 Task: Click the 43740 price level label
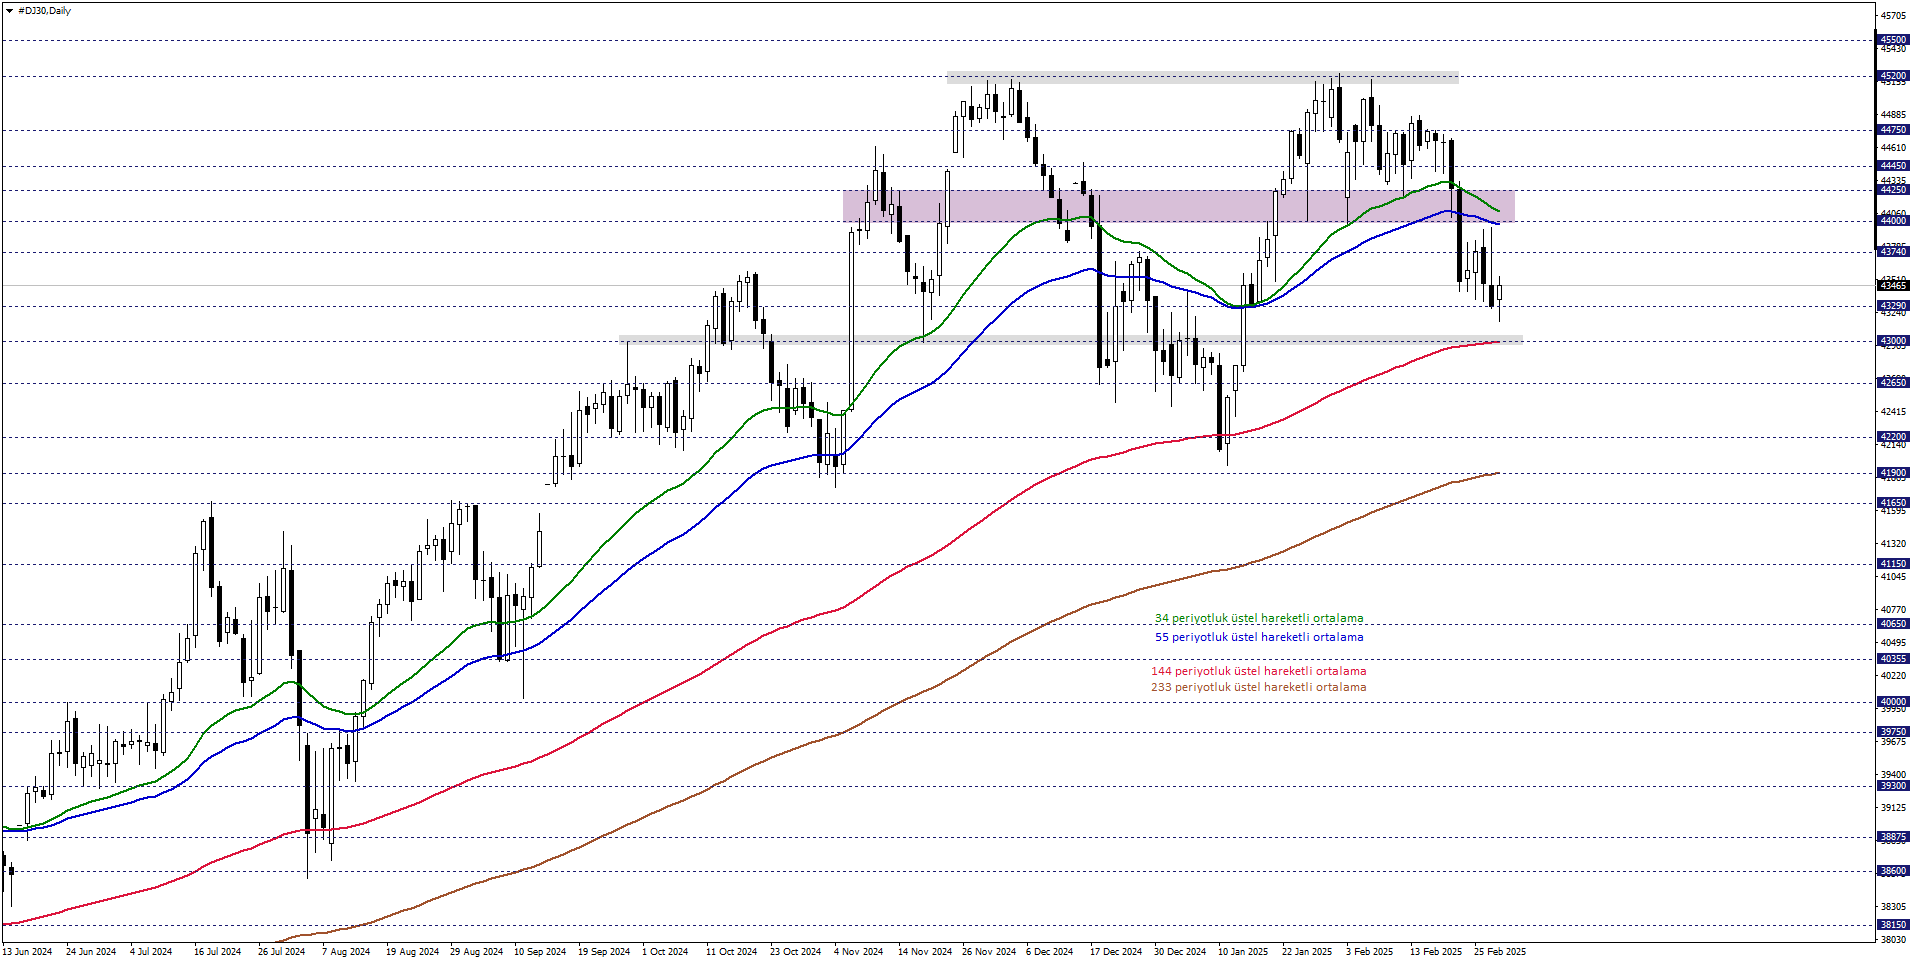click(x=1893, y=252)
